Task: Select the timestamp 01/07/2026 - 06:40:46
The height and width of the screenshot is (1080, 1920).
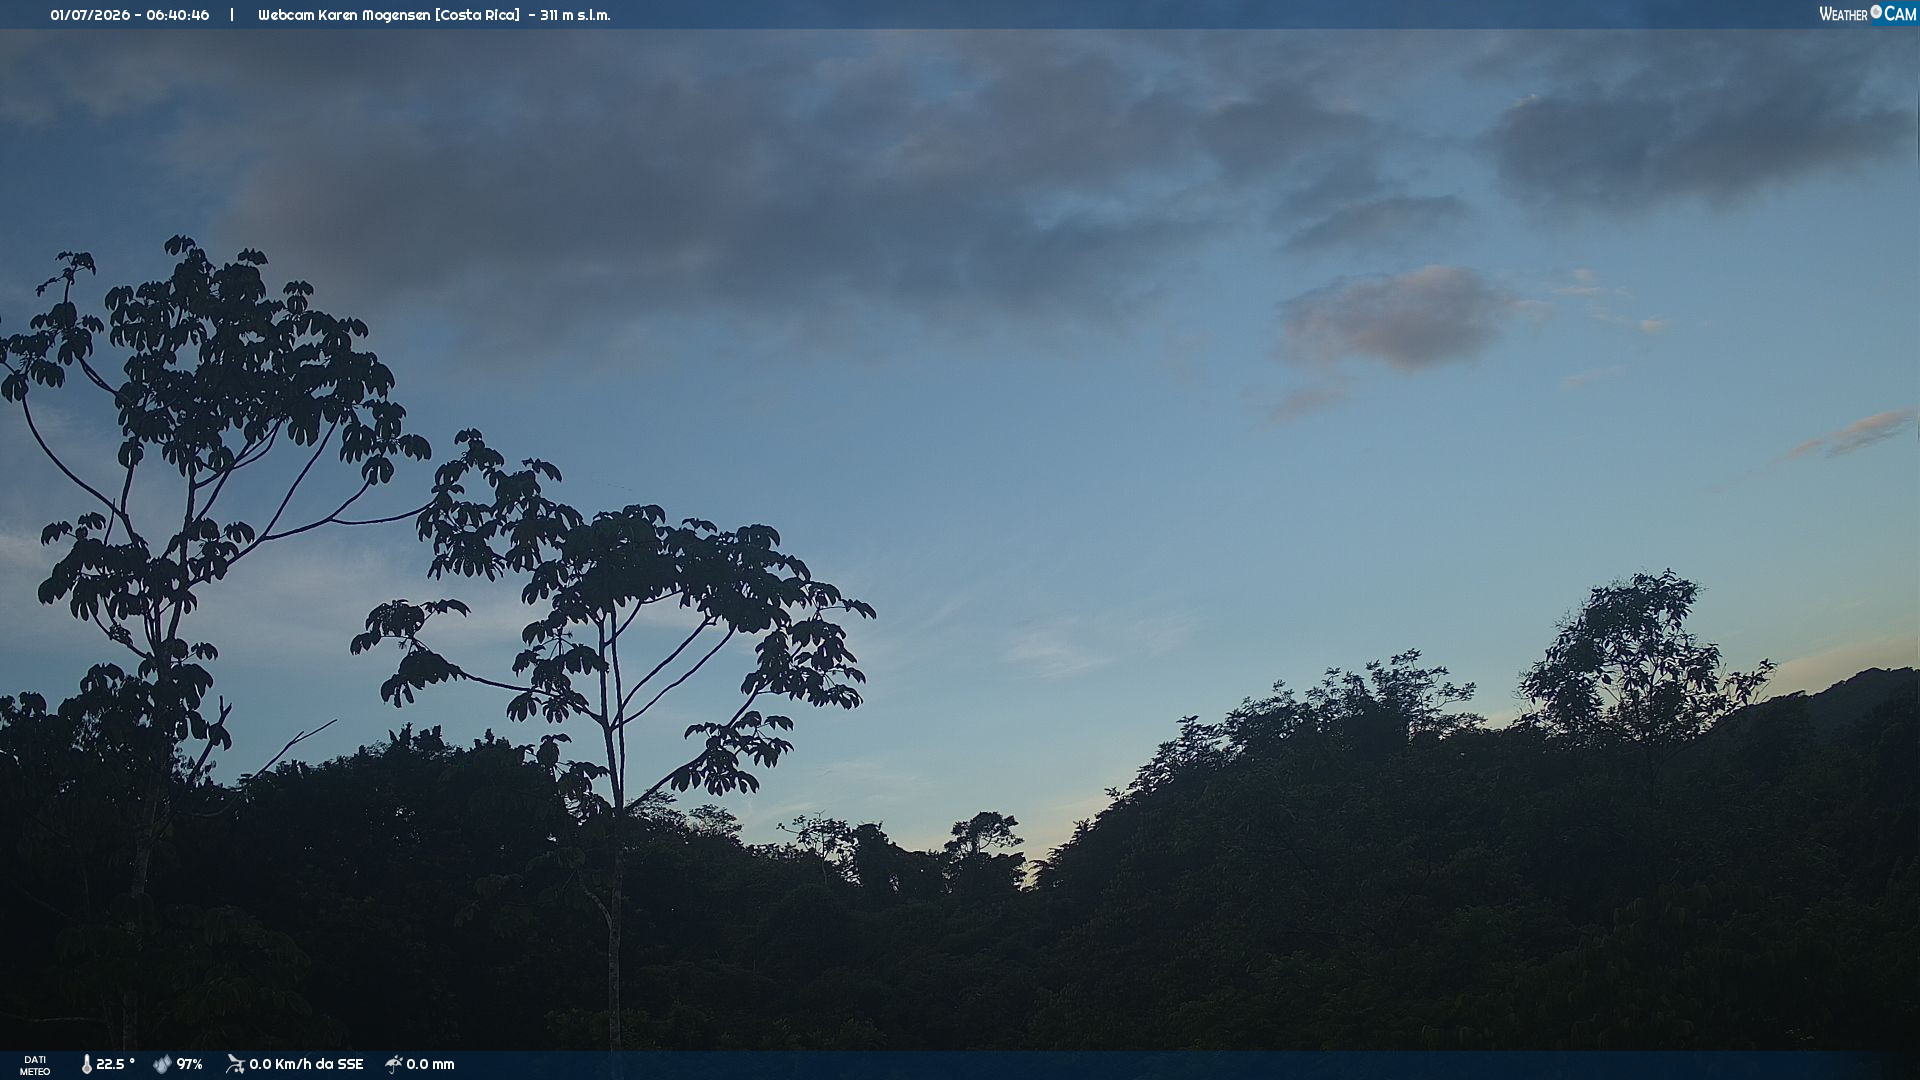Action: [x=130, y=15]
